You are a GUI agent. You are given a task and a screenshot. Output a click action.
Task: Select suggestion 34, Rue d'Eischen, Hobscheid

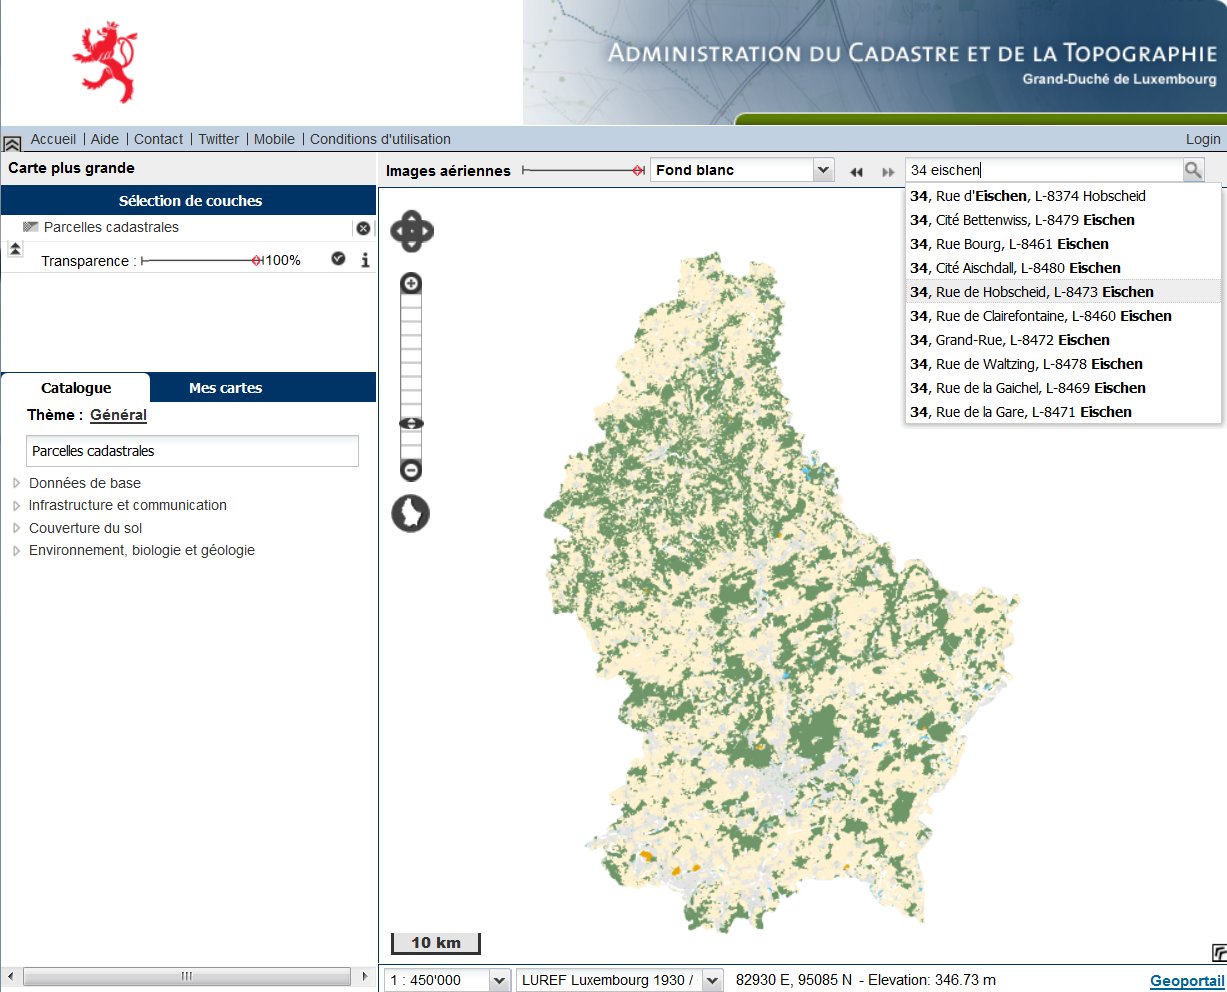(x=1063, y=196)
